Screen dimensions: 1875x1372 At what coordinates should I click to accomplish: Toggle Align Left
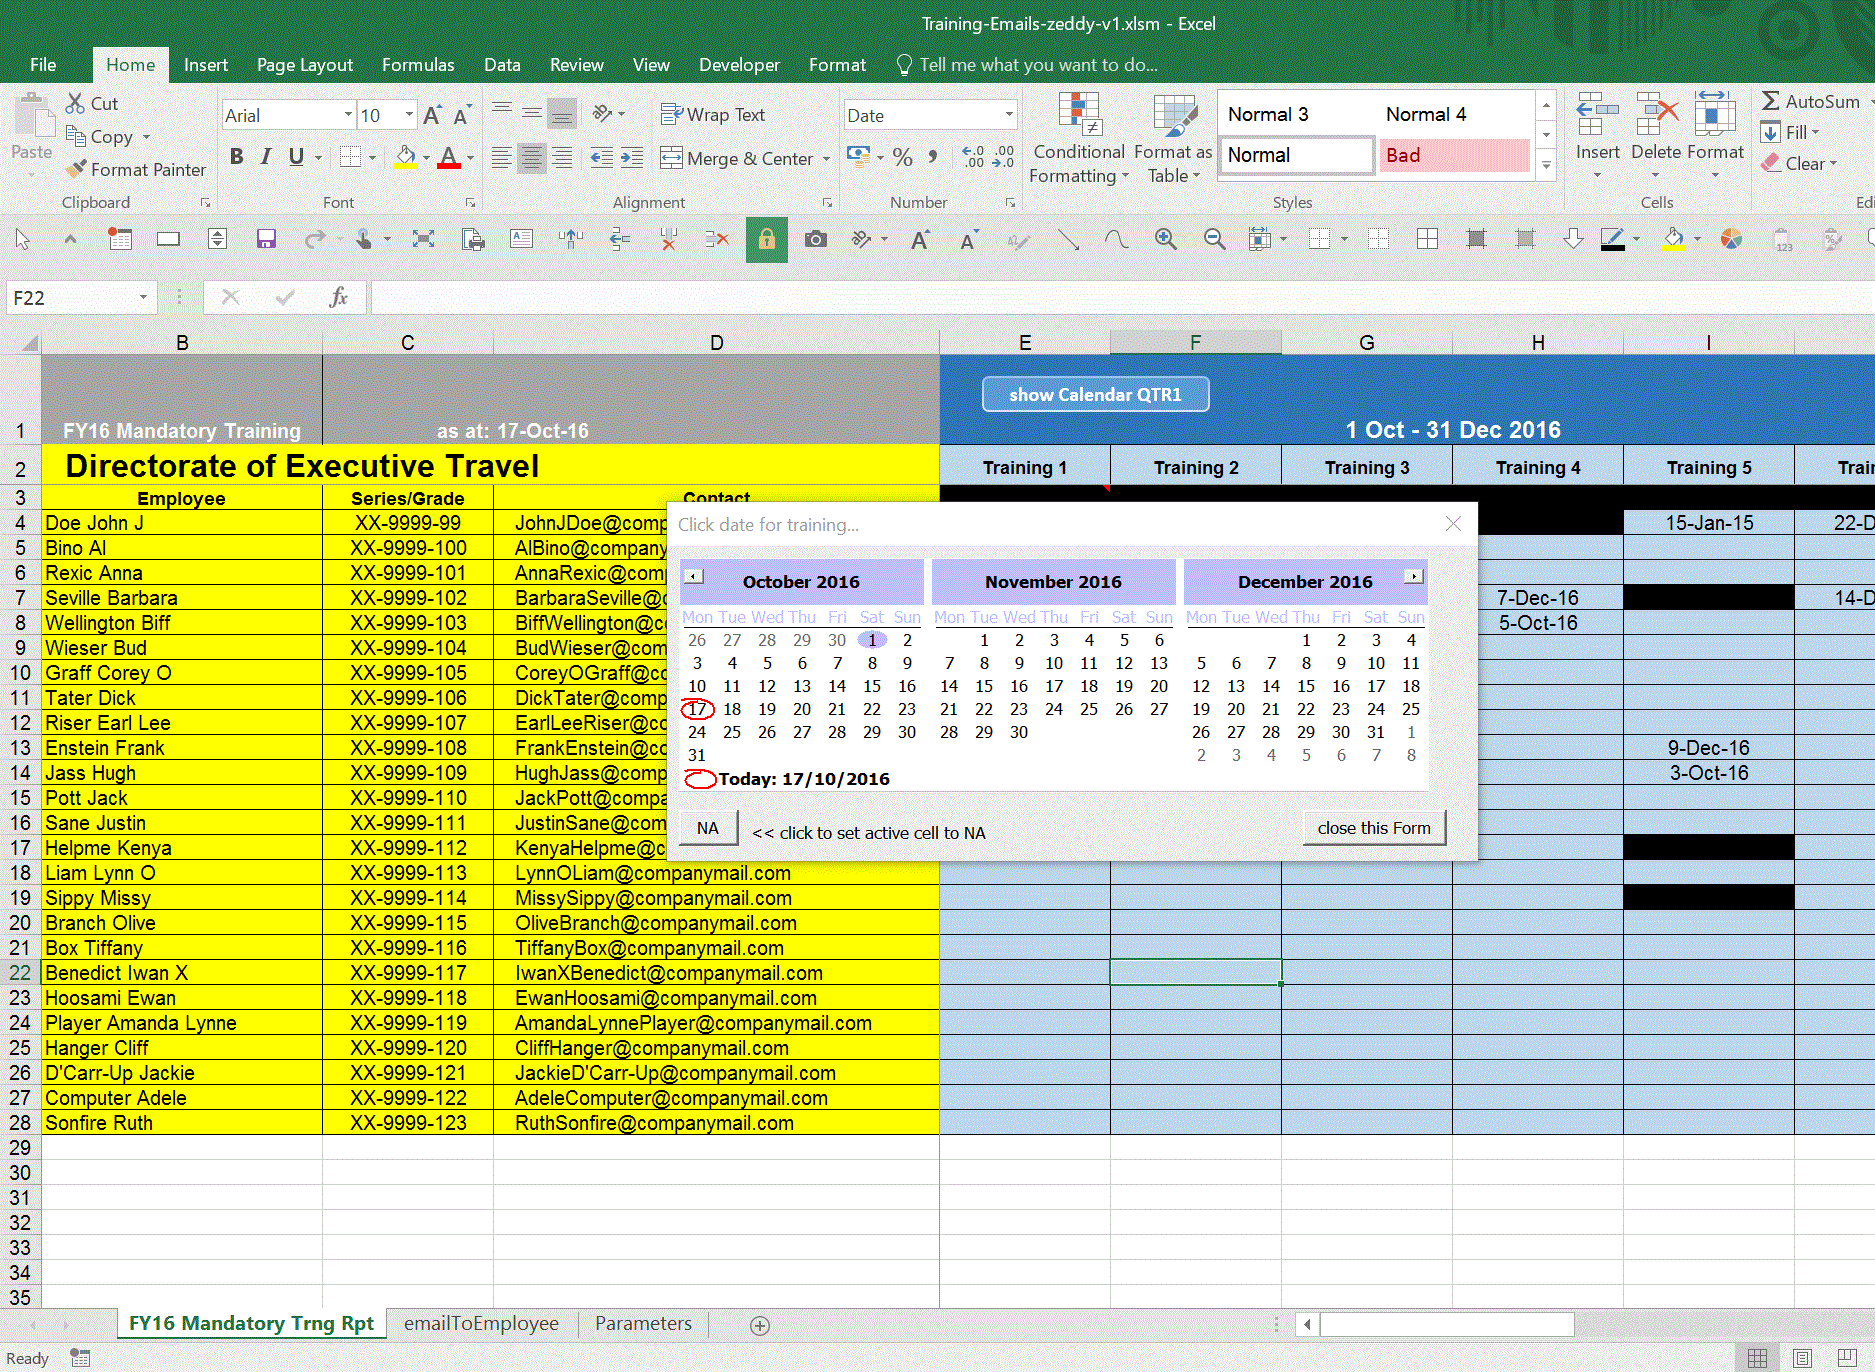[501, 157]
